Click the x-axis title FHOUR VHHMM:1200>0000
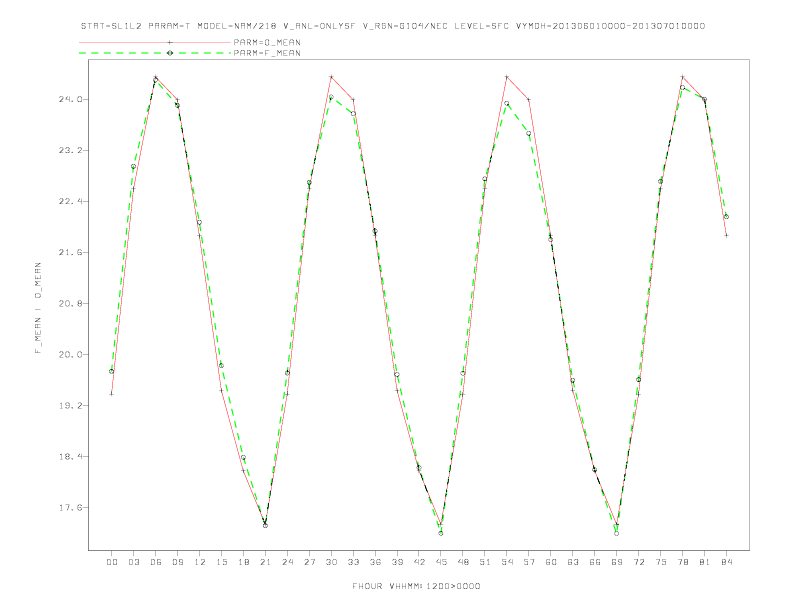Viewport: 792px width, 612px height. coord(416,586)
